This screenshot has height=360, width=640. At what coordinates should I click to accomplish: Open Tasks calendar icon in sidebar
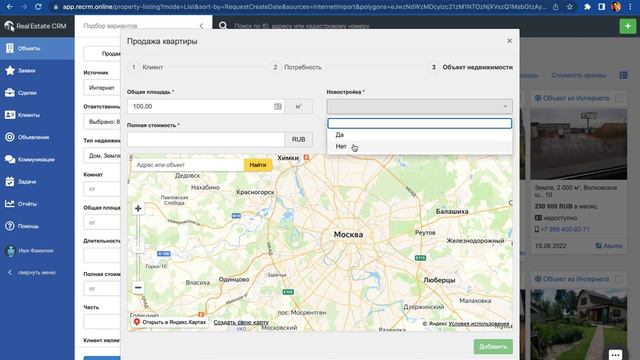click(10, 182)
